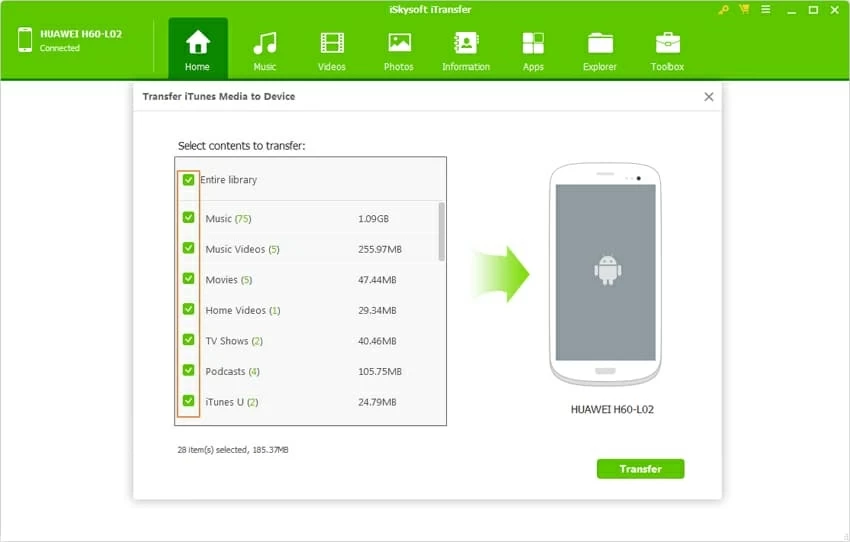
Task: Click the key registration icon
Action: click(723, 9)
